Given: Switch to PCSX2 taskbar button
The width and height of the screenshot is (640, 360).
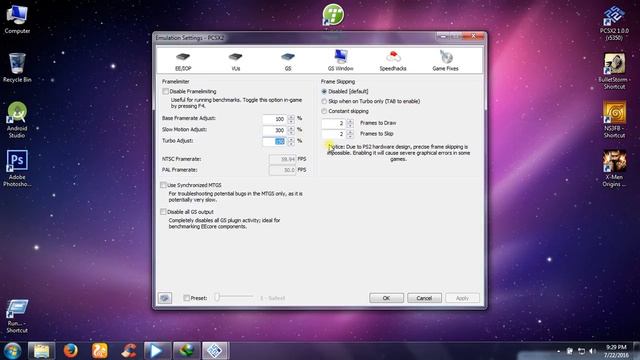Looking at the screenshot, I should [x=216, y=351].
